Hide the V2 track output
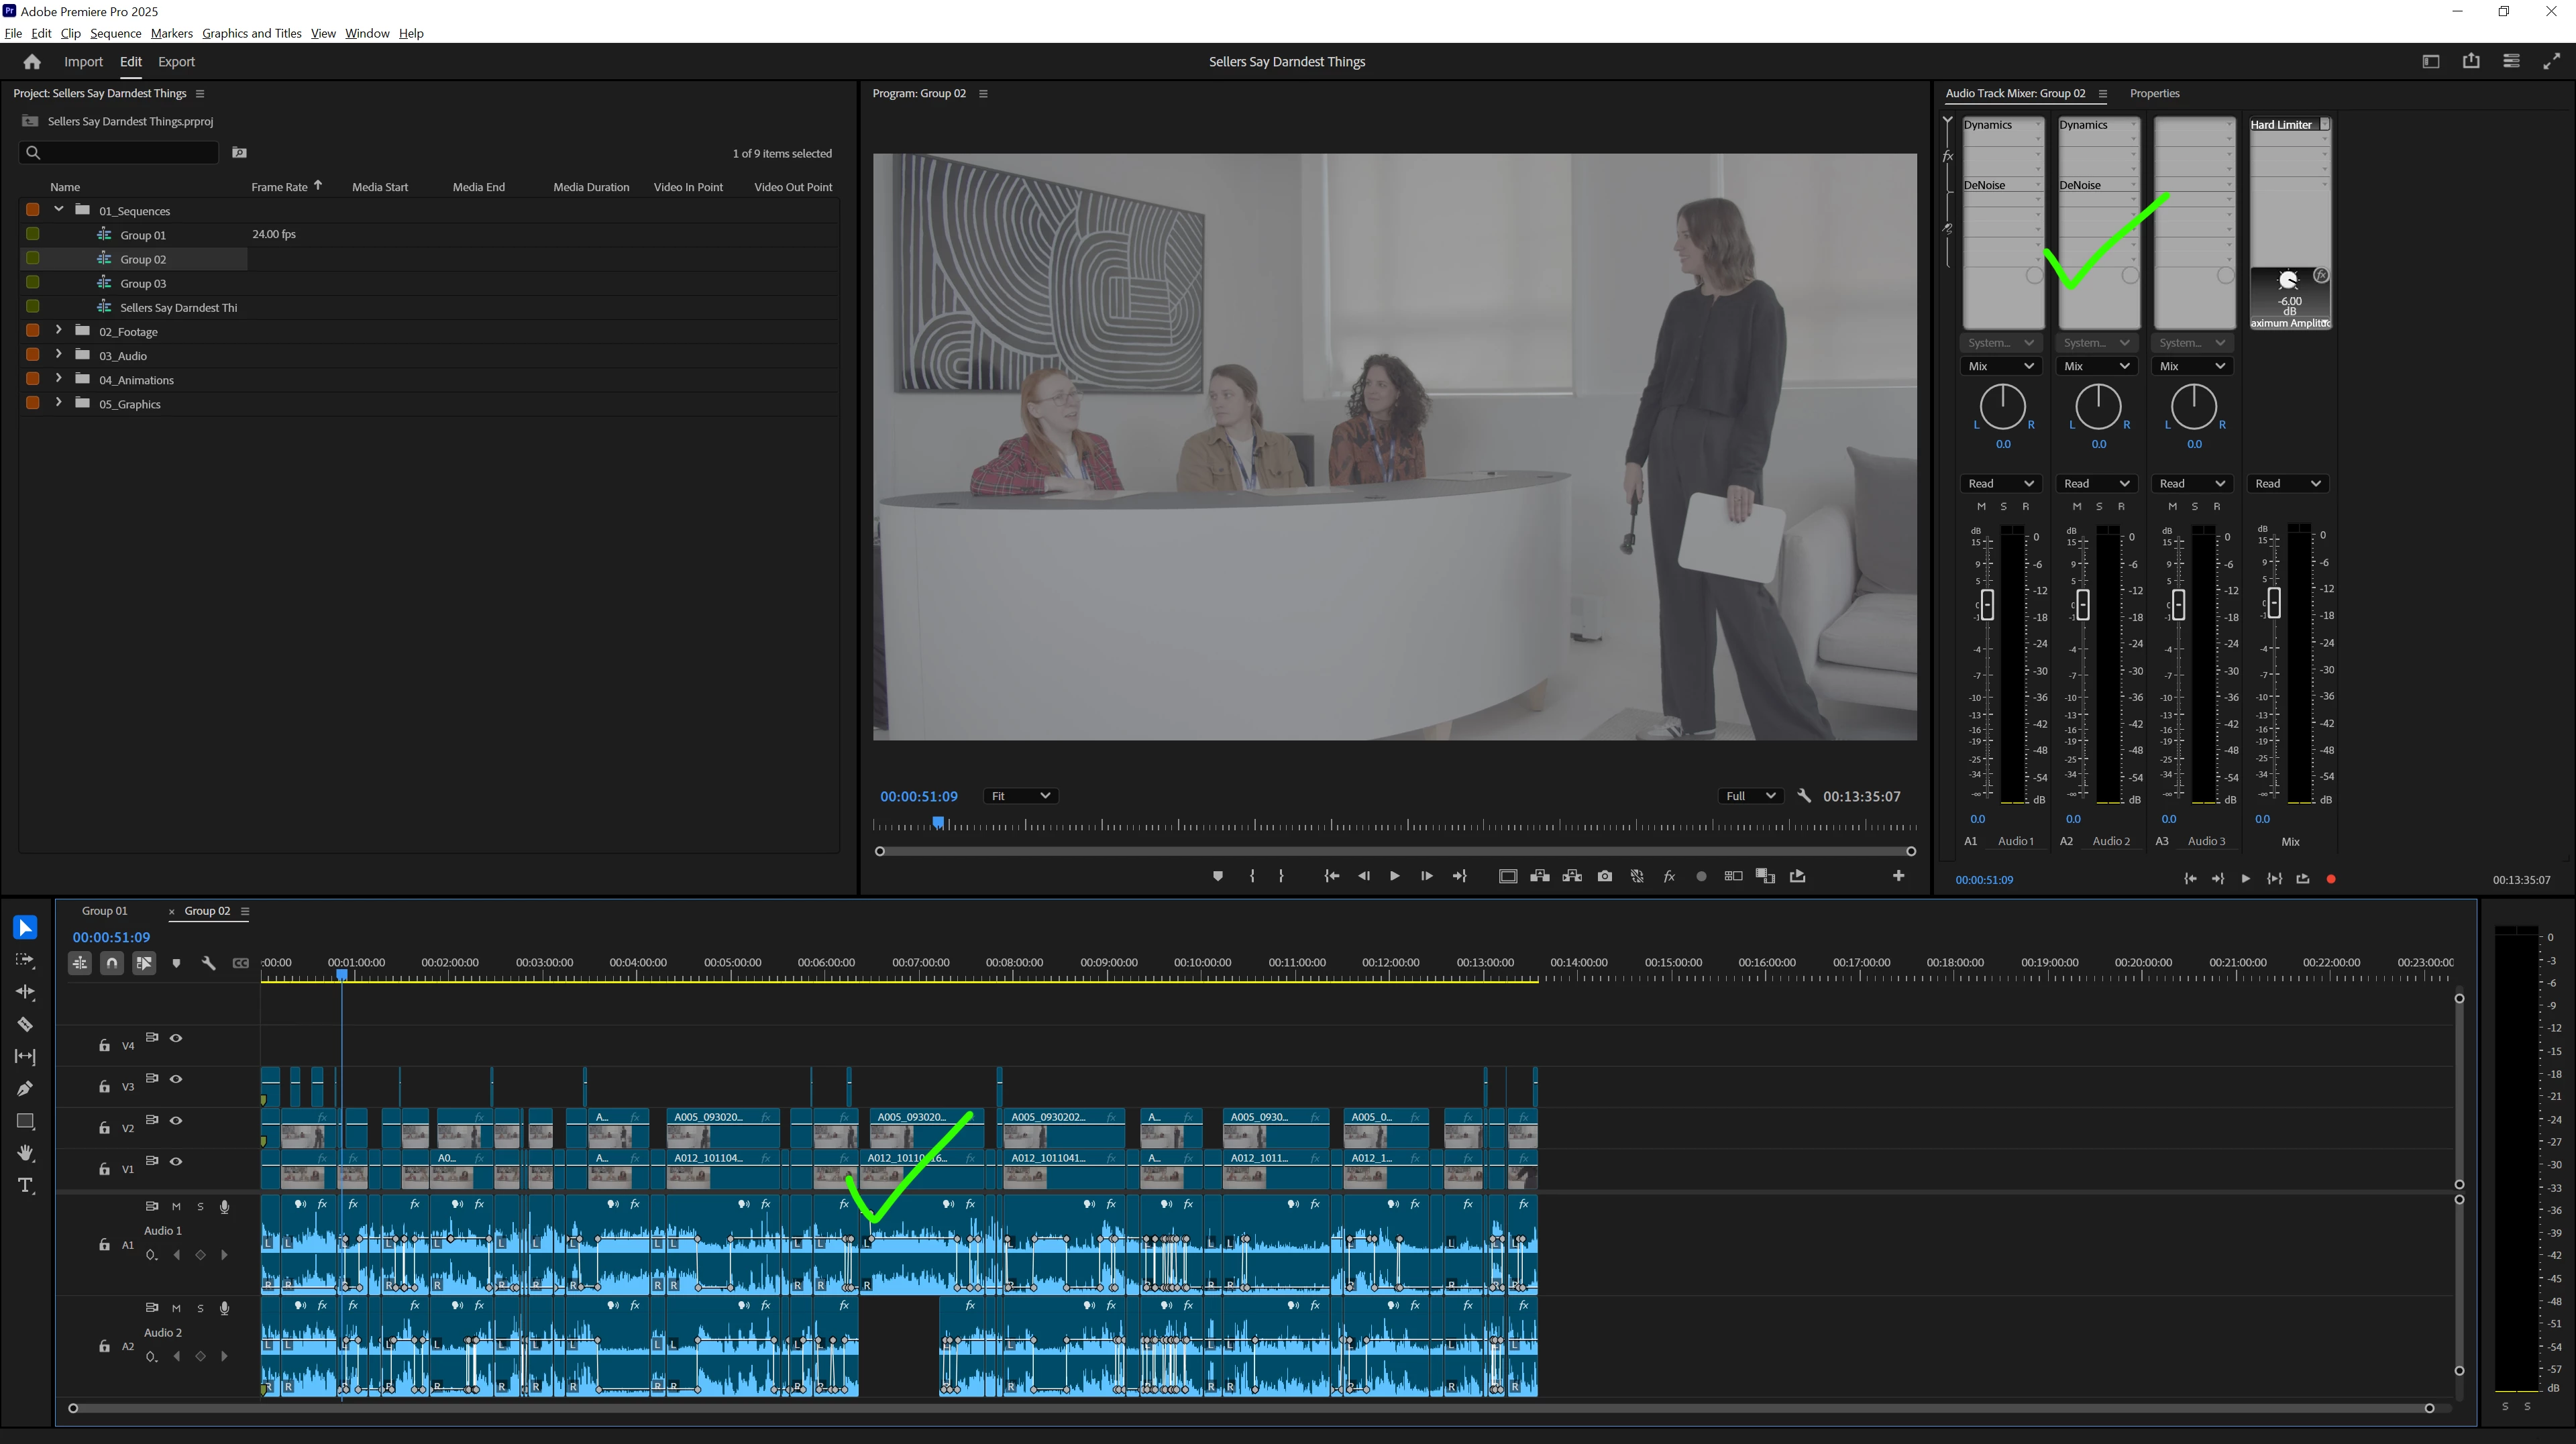Screen dimensions: 2576x1444 tap(176, 1120)
